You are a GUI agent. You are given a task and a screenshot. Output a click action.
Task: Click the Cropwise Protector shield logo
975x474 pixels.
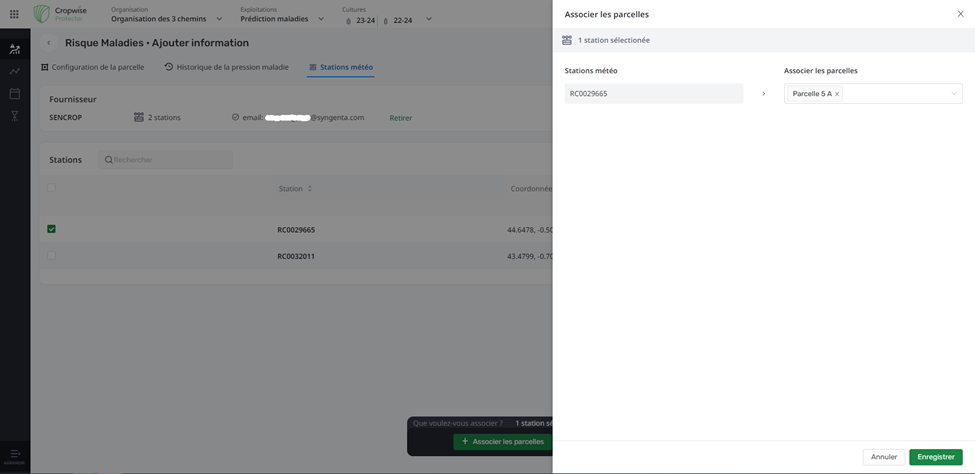(41, 14)
